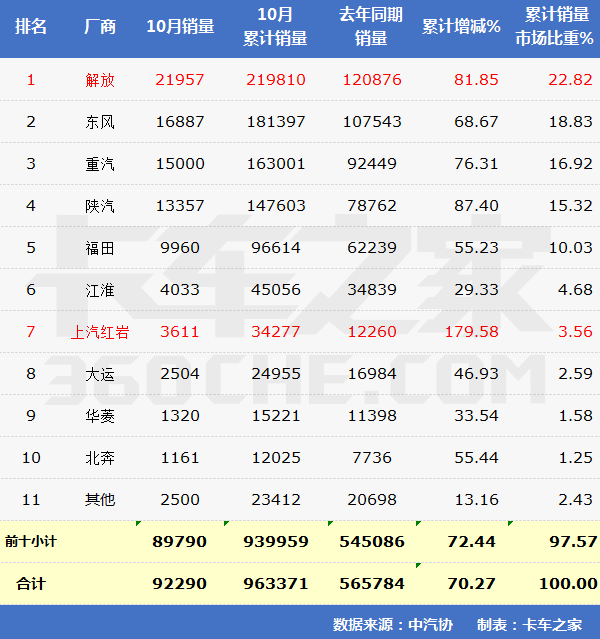600x639 pixels.
Task: Select the cumulative value 23412
Action: [x=276, y=500]
